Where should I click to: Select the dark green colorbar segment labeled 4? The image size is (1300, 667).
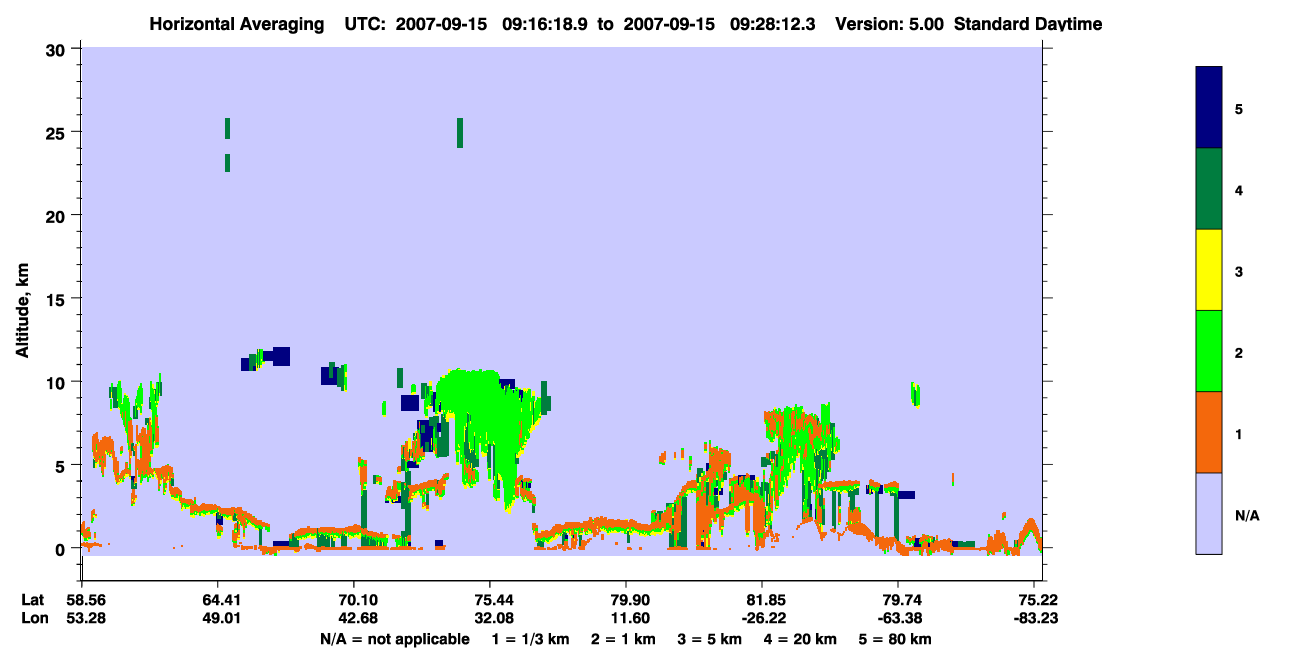pos(1209,189)
